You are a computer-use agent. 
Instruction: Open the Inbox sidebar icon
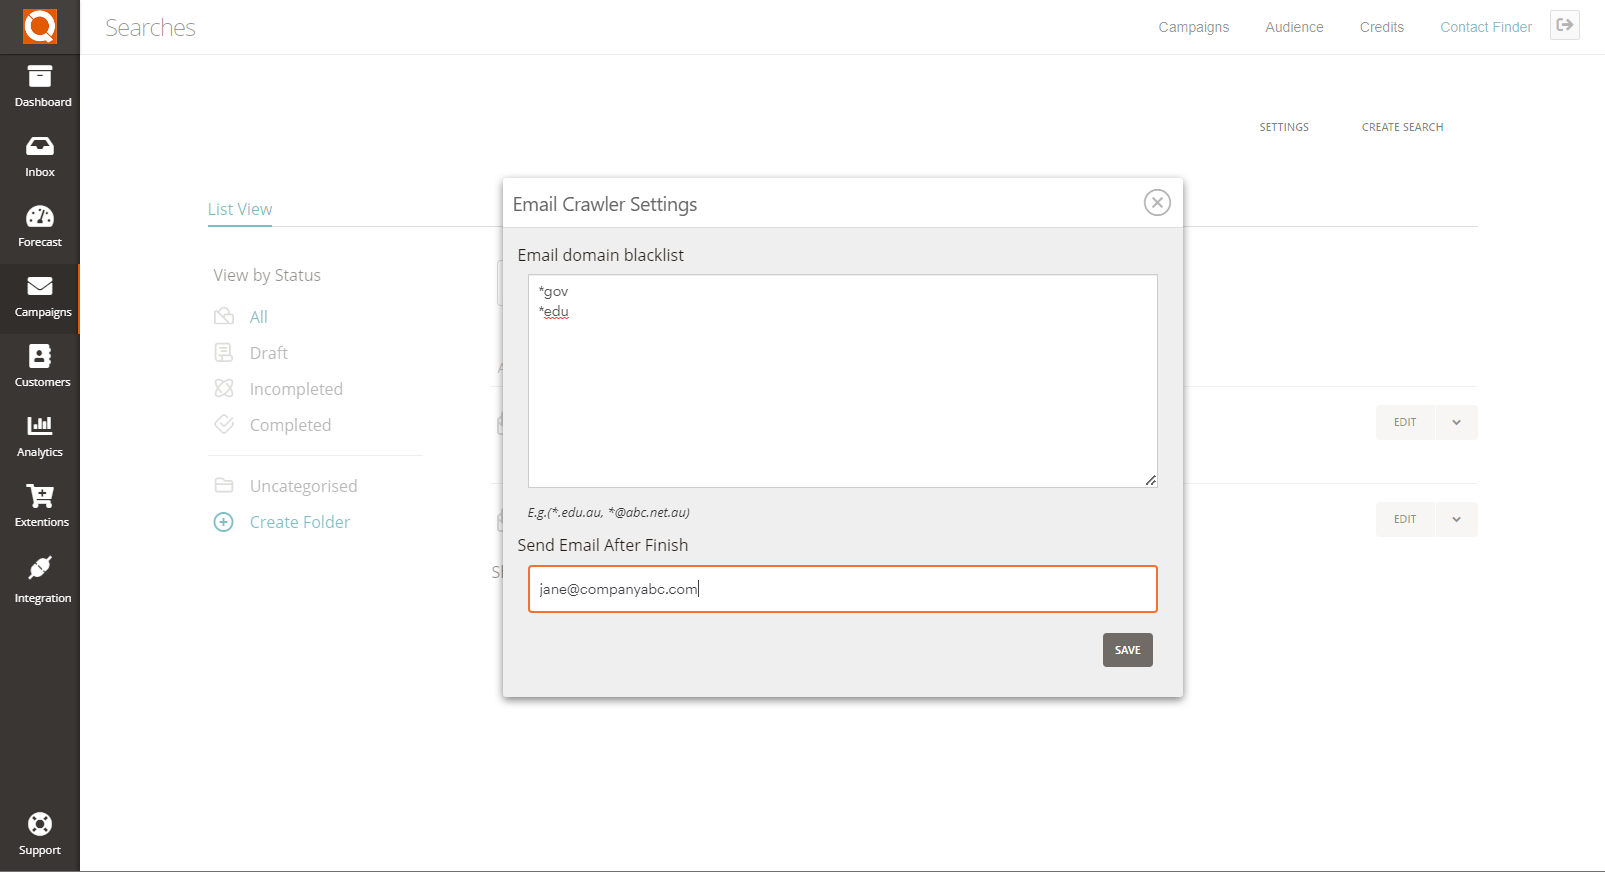pos(40,146)
